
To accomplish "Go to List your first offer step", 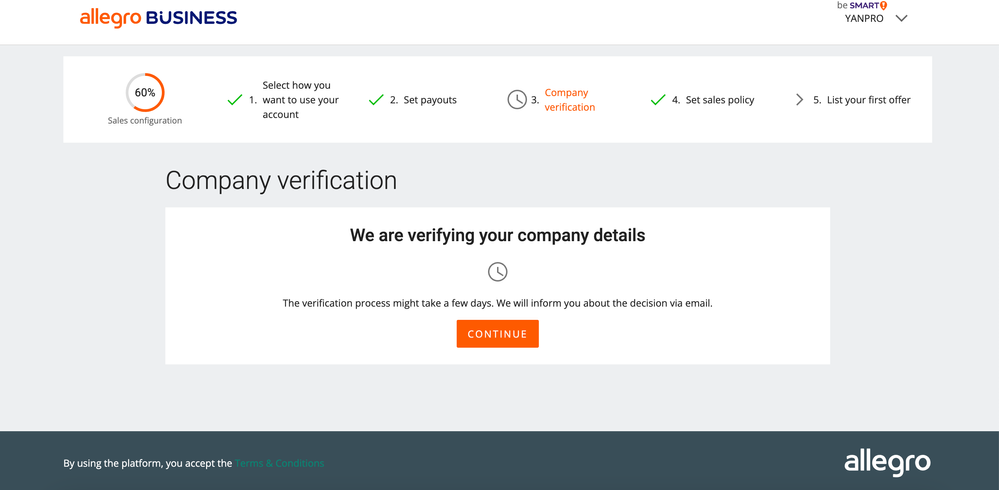I will tap(868, 100).
